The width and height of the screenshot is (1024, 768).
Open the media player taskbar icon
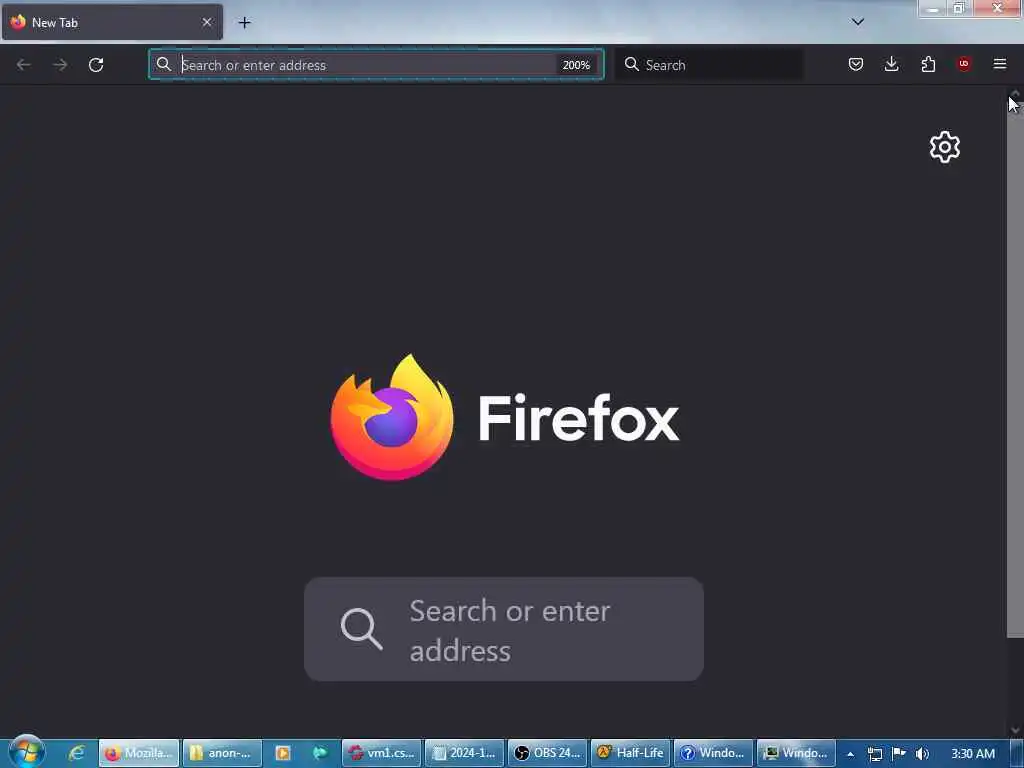click(283, 753)
